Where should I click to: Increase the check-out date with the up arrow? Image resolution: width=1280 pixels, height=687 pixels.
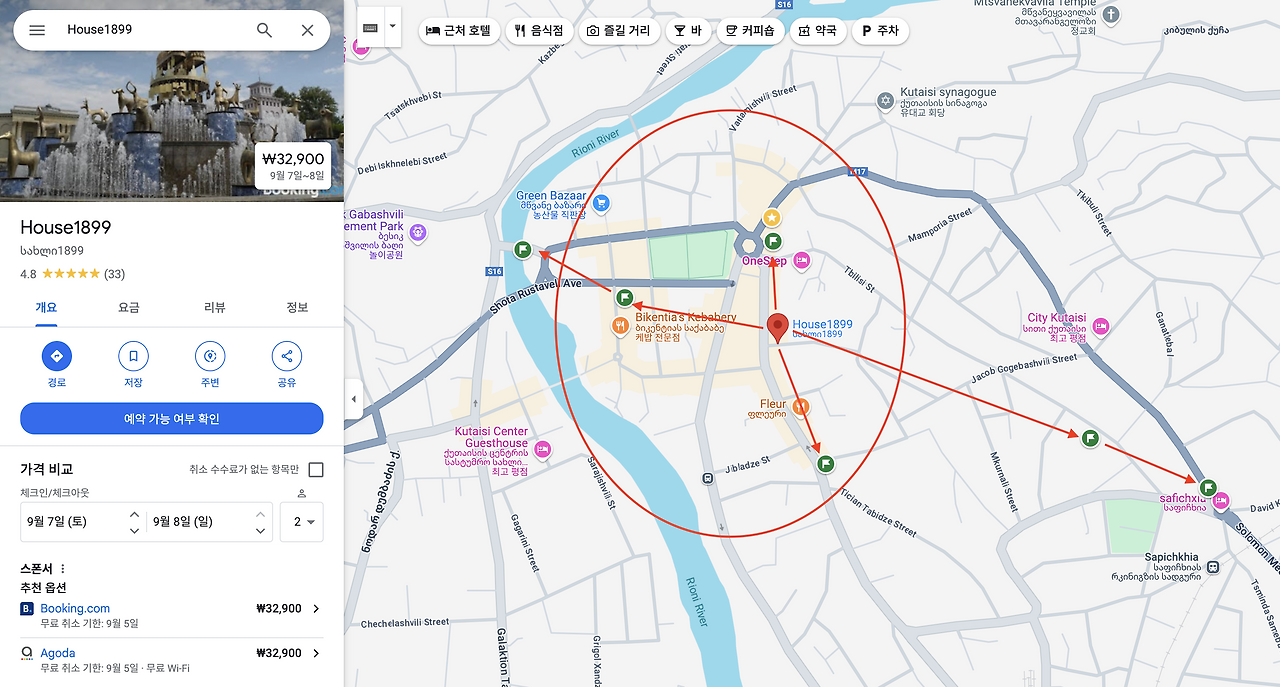coord(260,514)
